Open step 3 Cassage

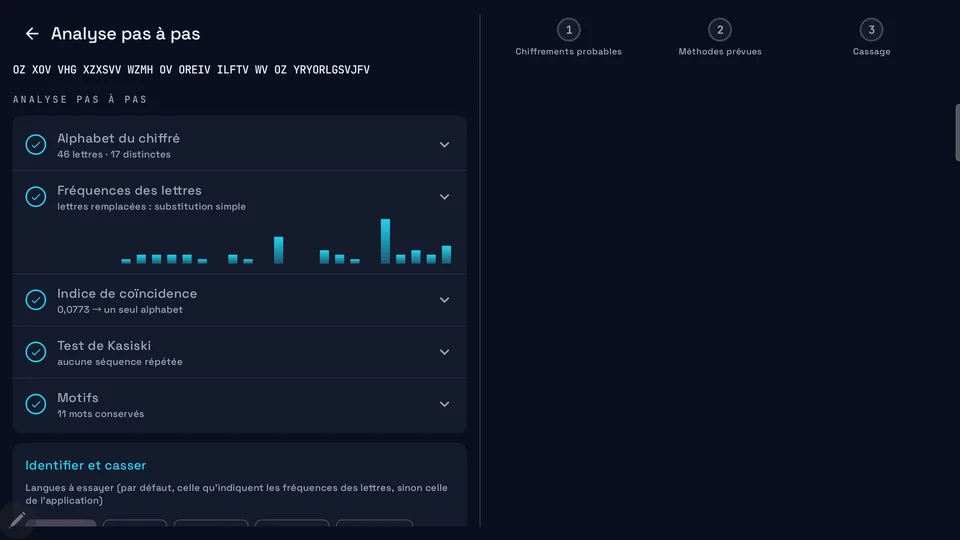[871, 37]
